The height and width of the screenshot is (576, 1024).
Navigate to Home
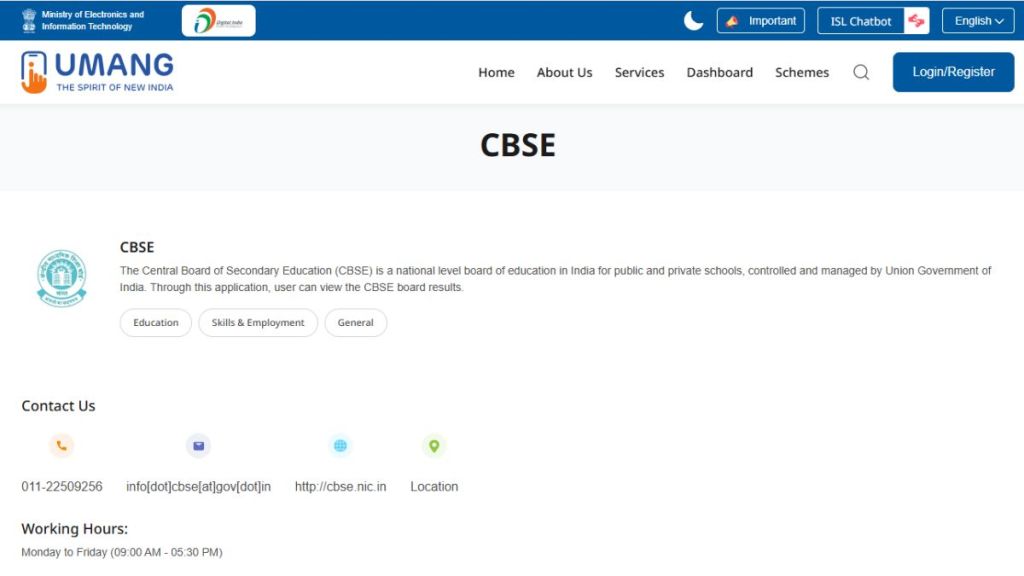(x=496, y=72)
